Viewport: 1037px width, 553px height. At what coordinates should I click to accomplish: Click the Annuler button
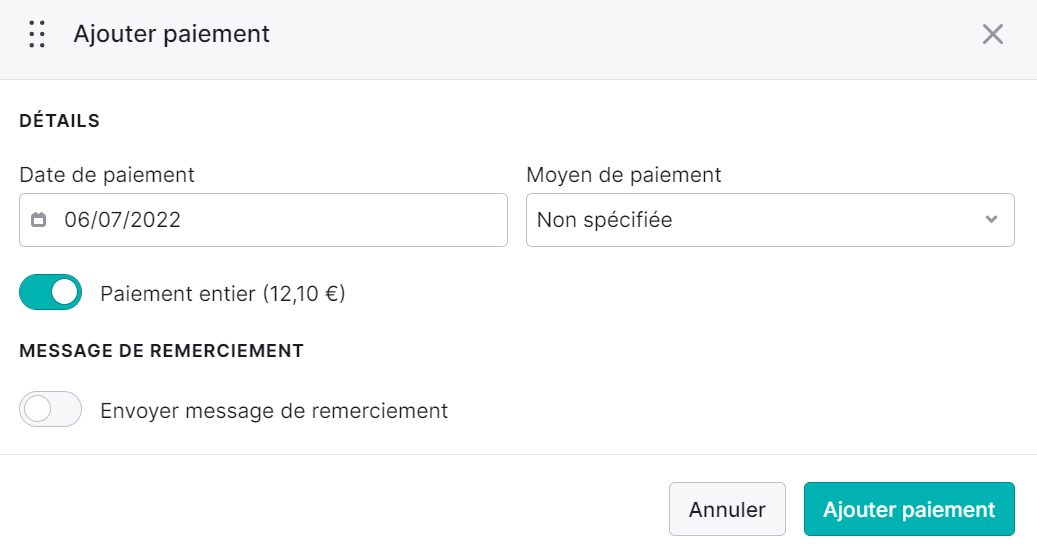[727, 509]
